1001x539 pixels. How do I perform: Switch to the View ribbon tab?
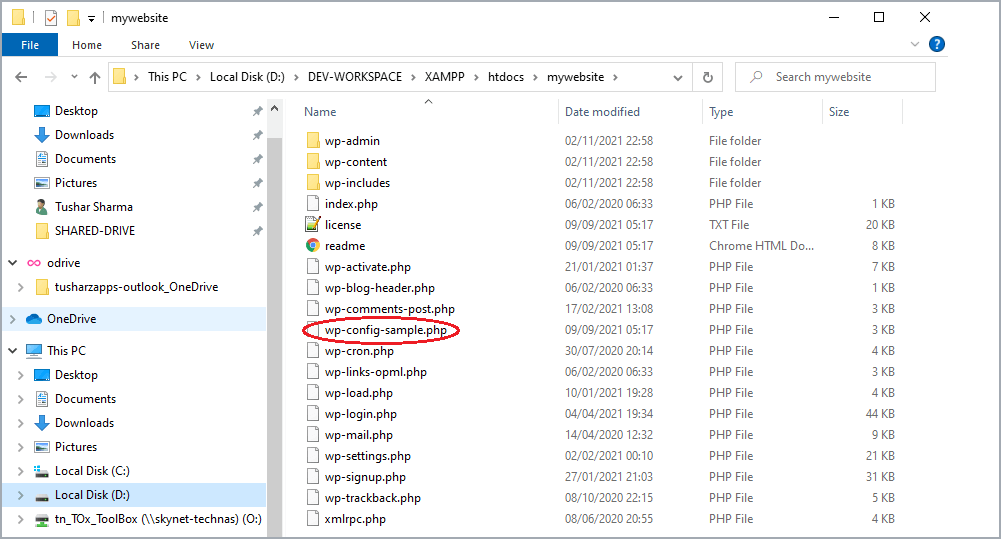coord(201,45)
